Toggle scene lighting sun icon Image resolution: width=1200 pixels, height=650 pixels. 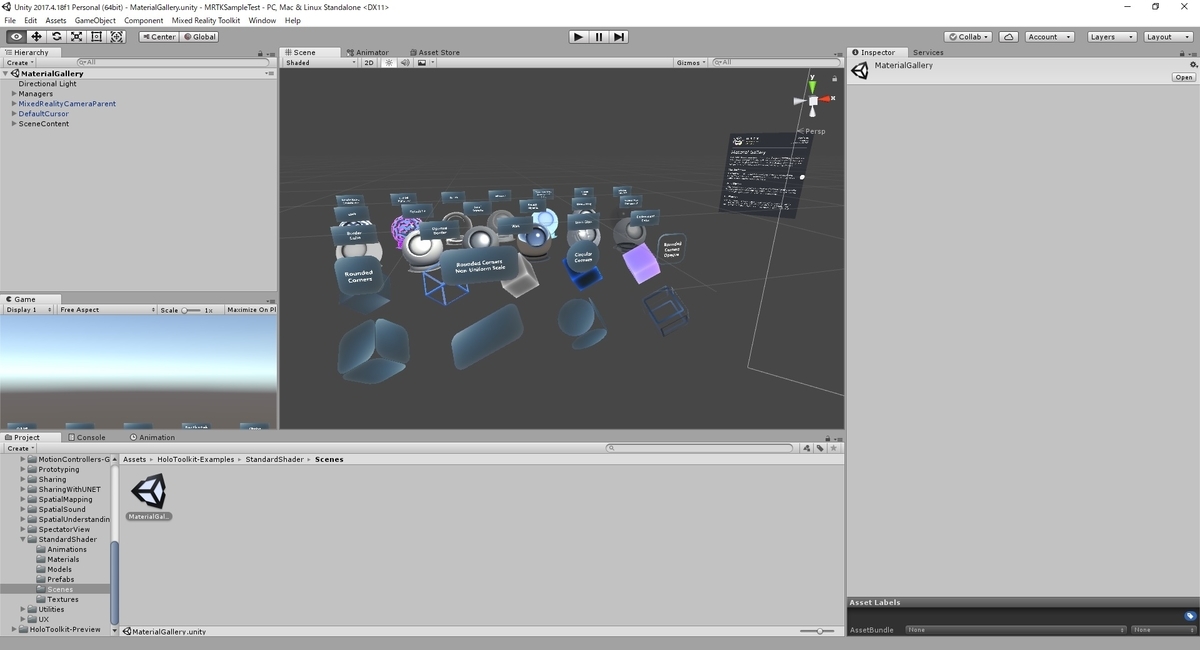point(389,63)
